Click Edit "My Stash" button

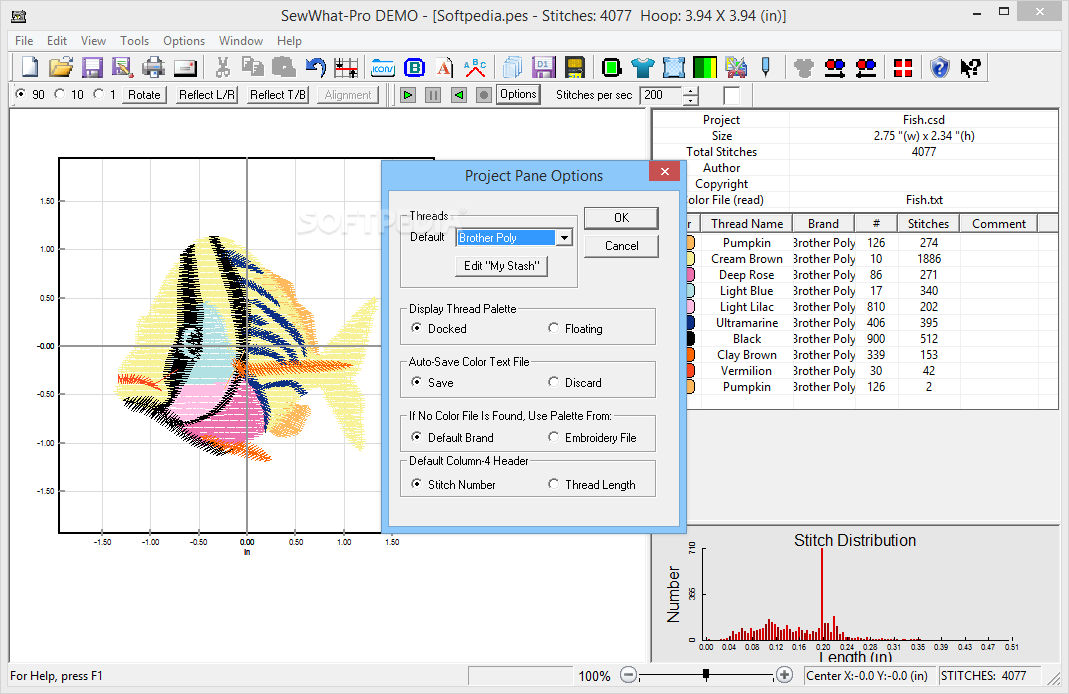[502, 266]
